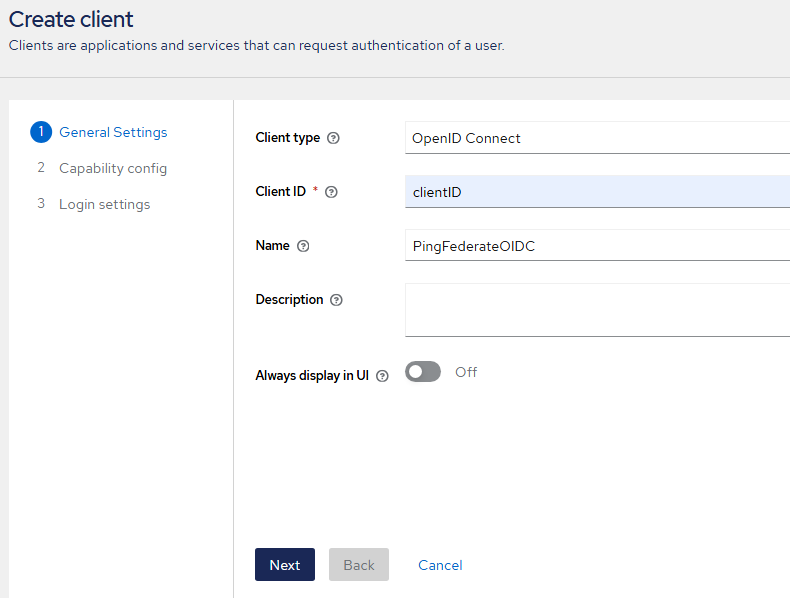
Task: Click the question mark next to Name
Action: [303, 246]
